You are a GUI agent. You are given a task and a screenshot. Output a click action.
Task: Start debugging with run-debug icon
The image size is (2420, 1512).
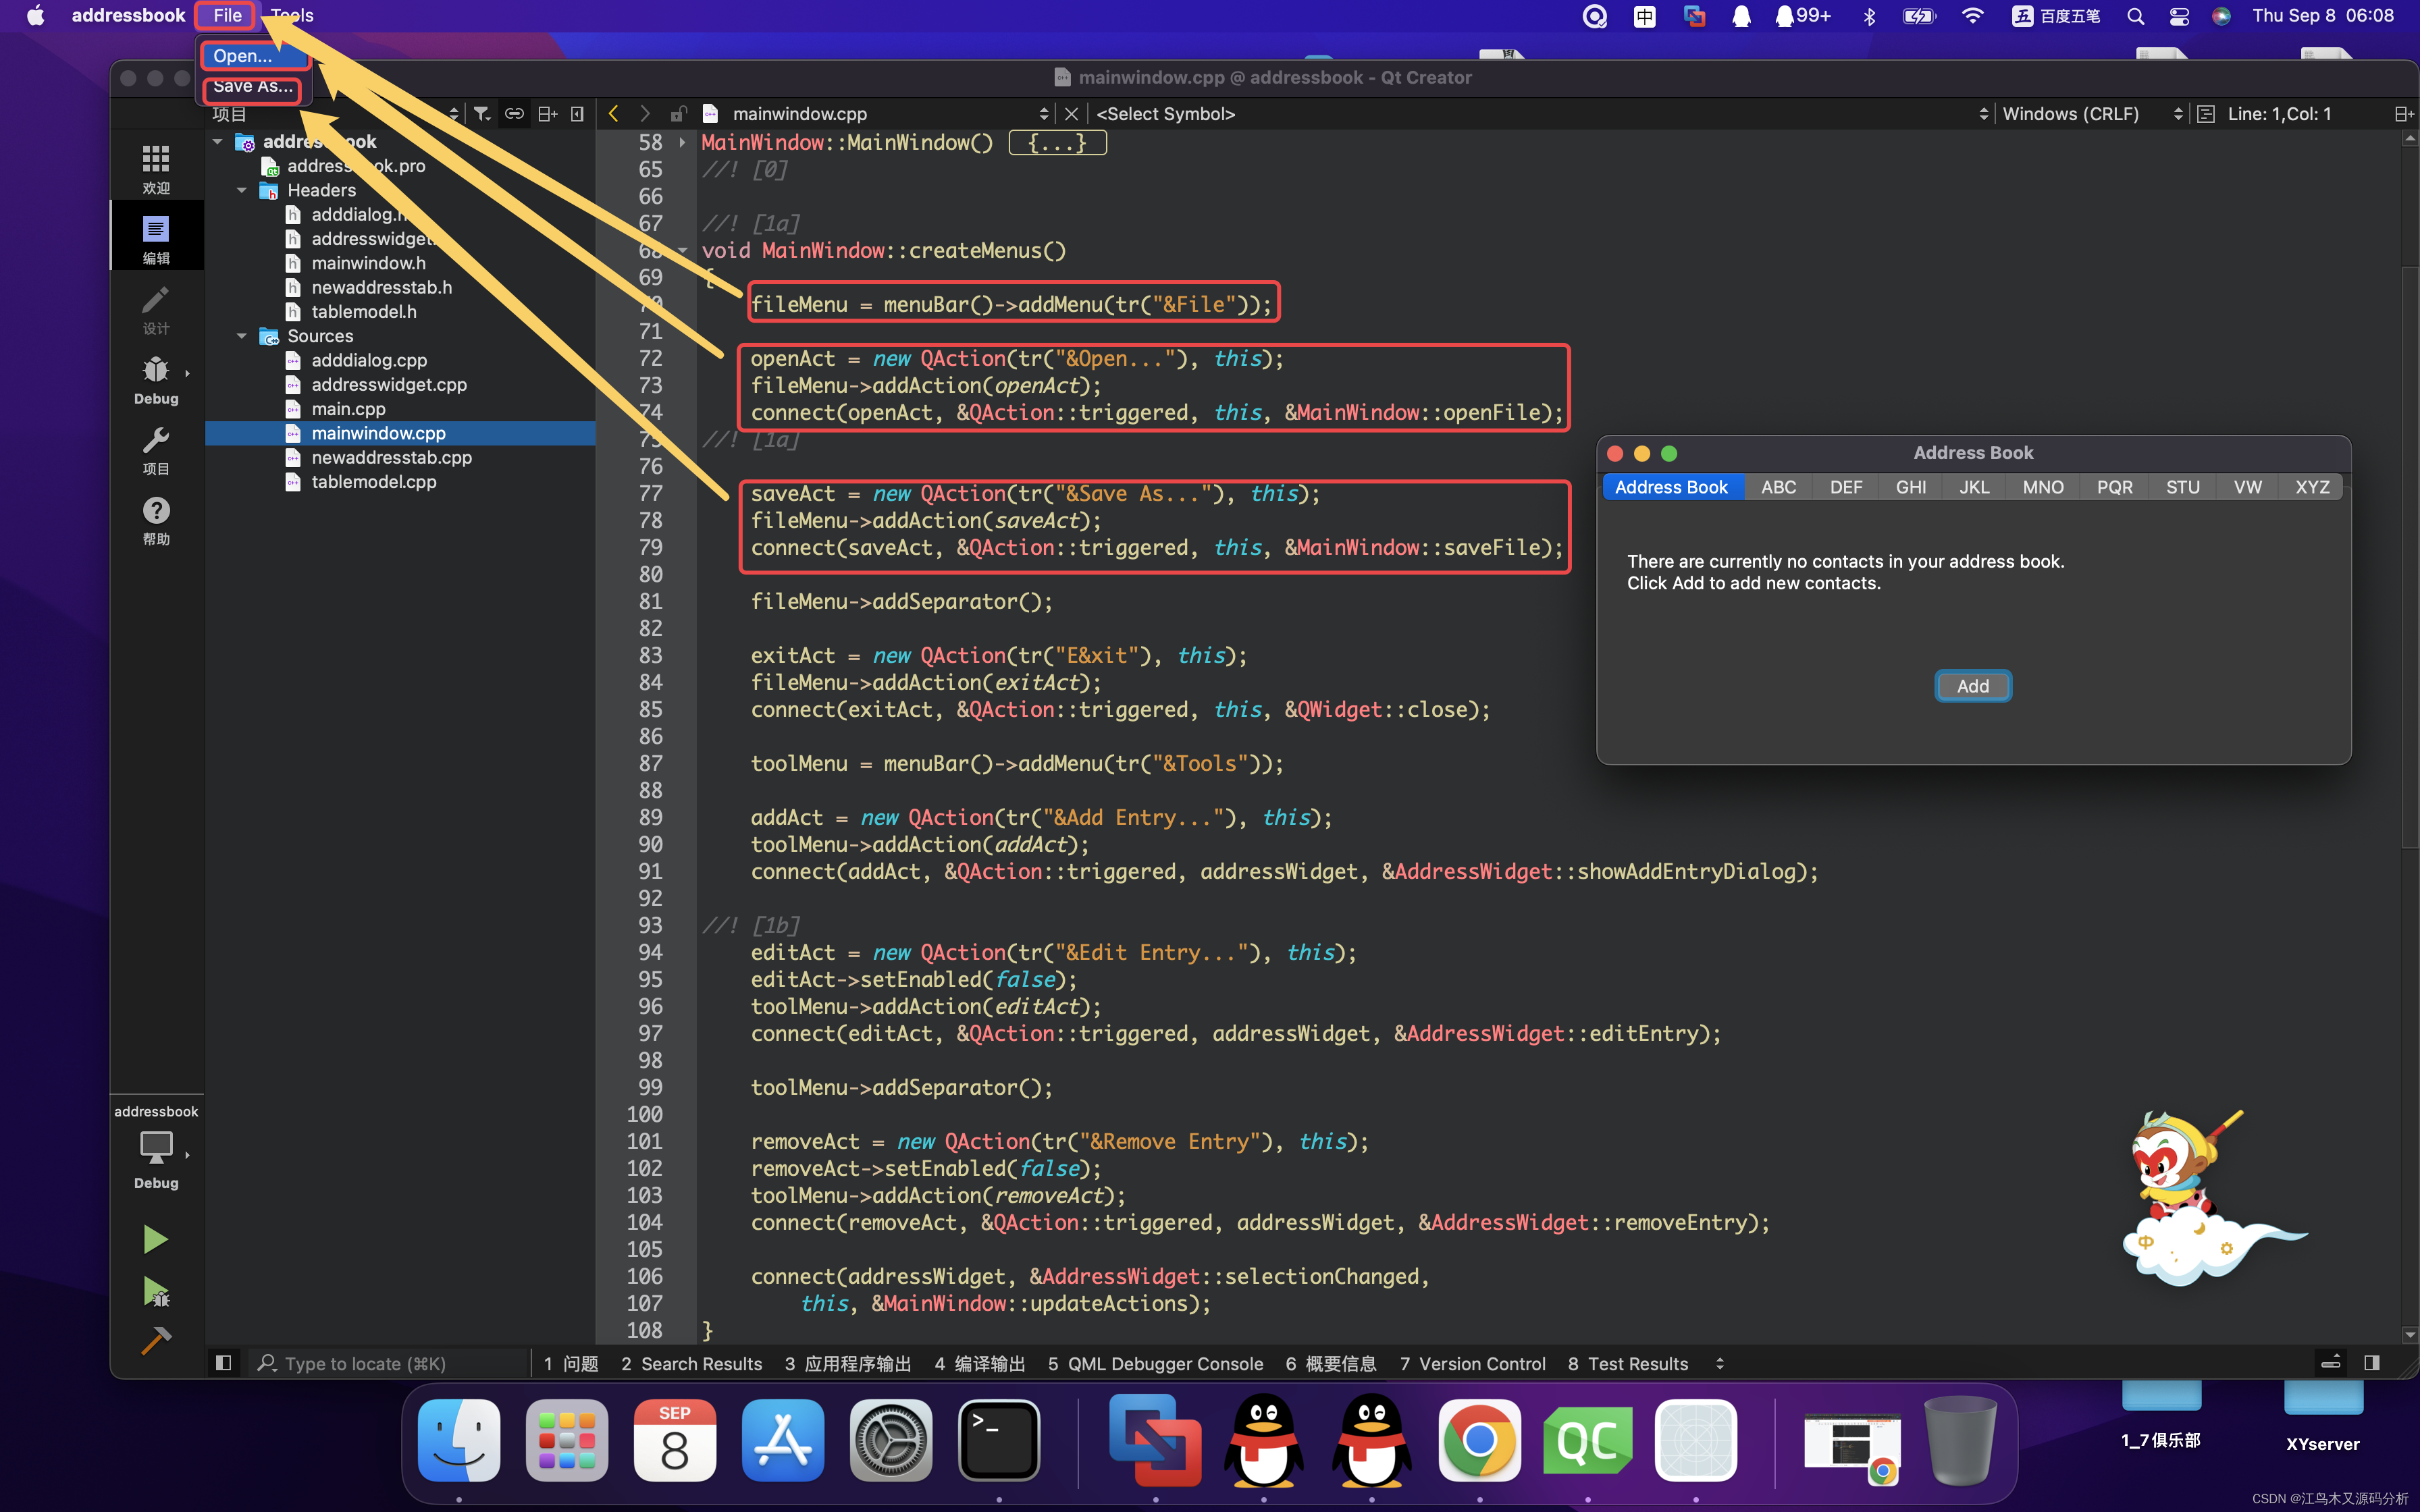pyautogui.click(x=155, y=1291)
